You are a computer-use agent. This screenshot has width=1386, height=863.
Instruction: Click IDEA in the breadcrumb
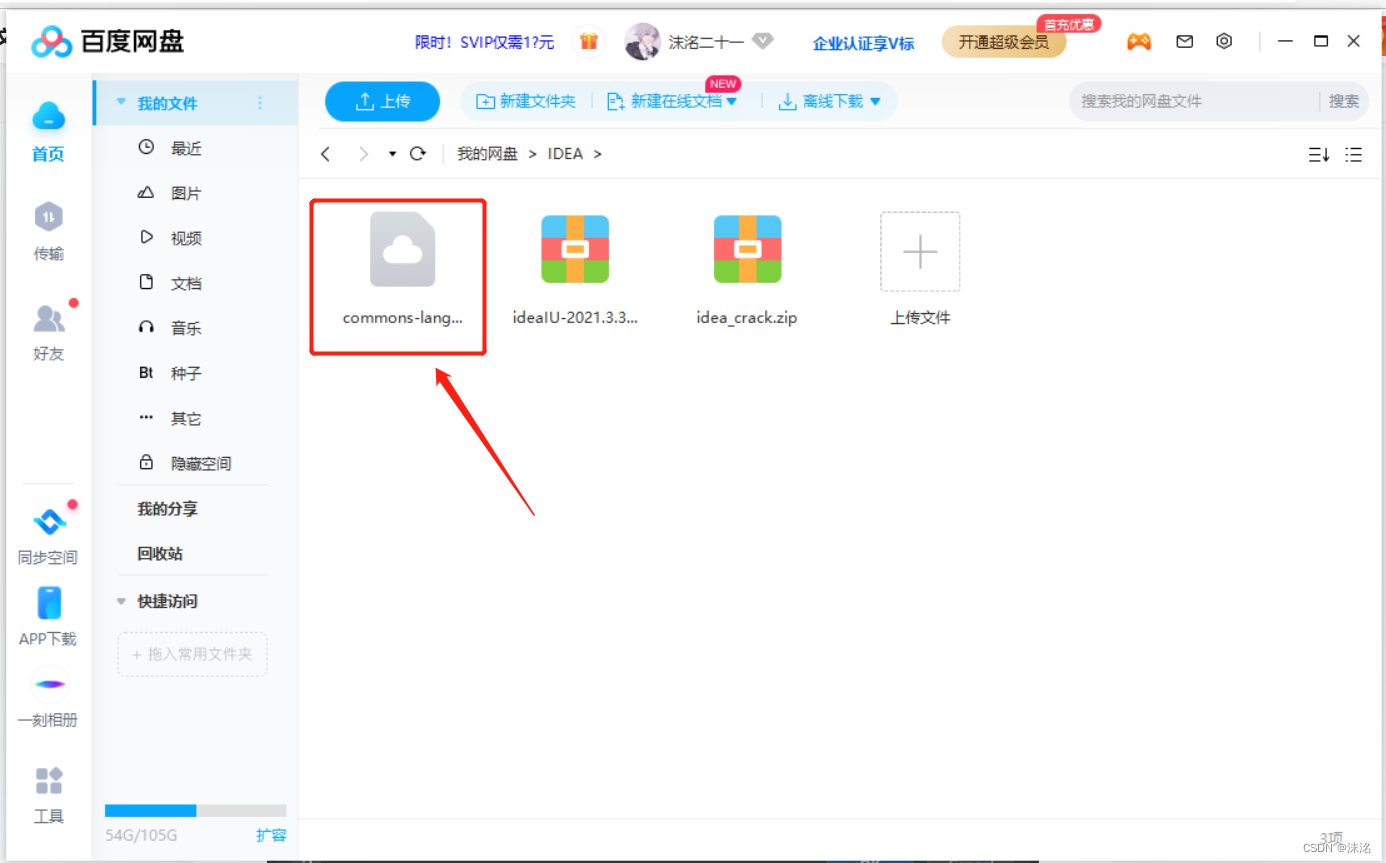(x=565, y=154)
